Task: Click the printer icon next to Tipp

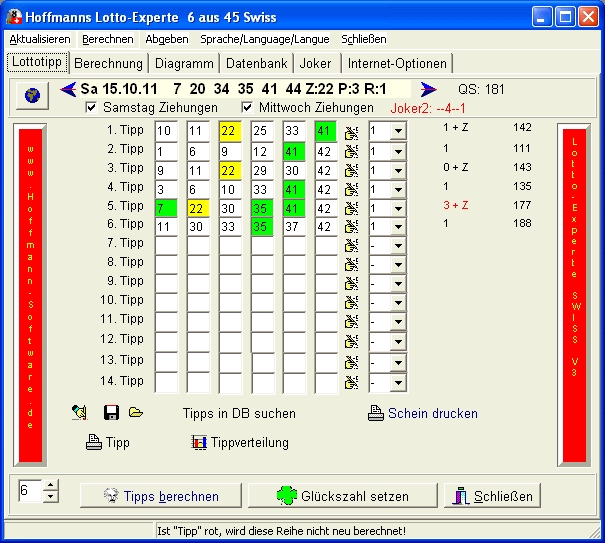Action: pos(93,442)
